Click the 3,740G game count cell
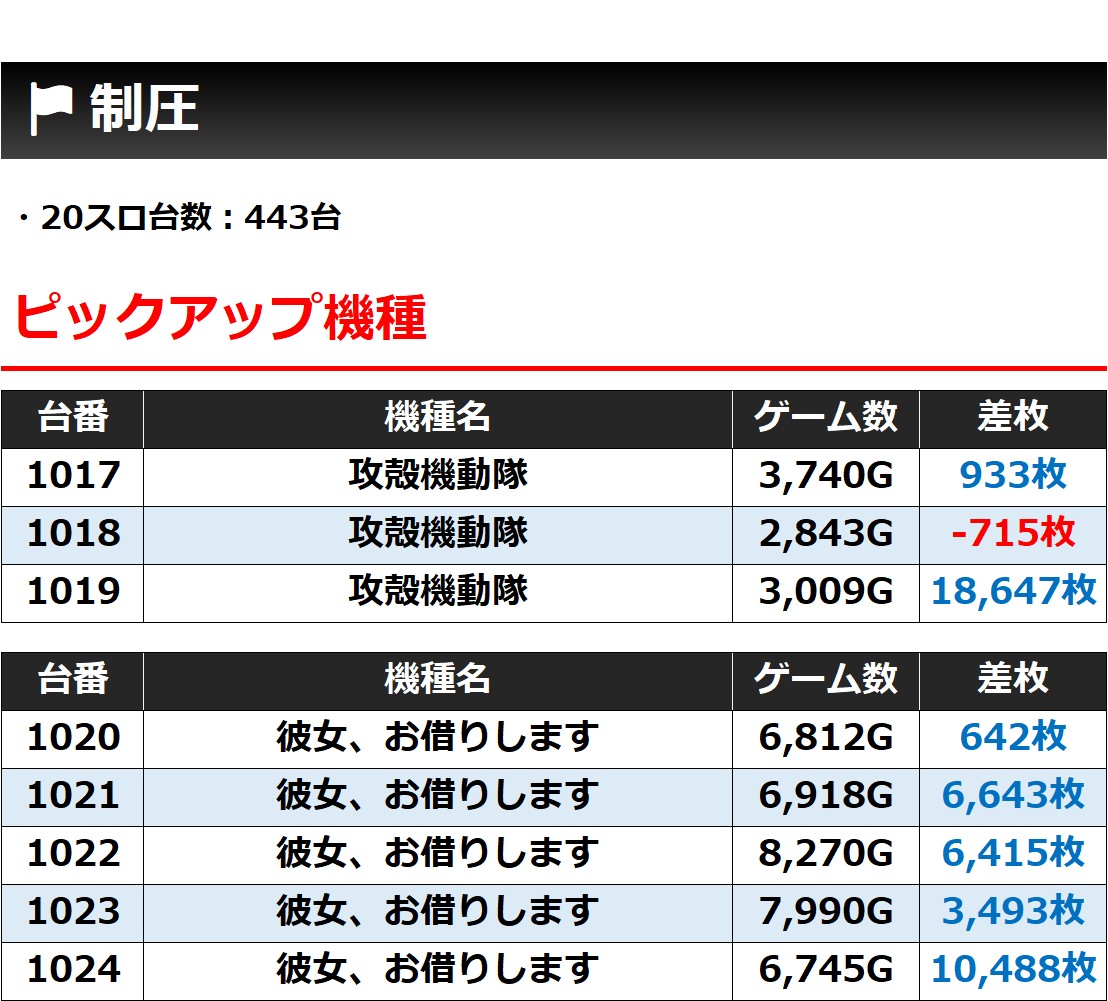Screen dimensions: 1108x1001 point(825,475)
